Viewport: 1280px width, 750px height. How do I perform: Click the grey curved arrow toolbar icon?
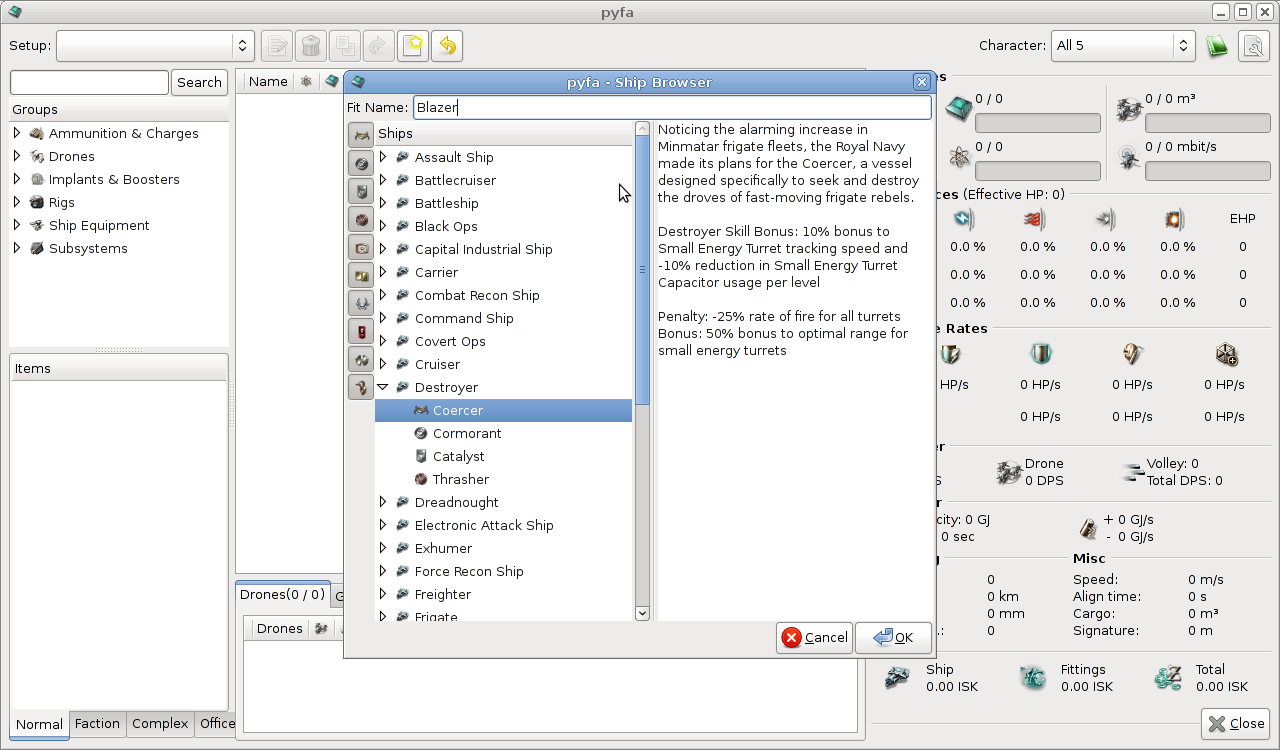(x=379, y=46)
